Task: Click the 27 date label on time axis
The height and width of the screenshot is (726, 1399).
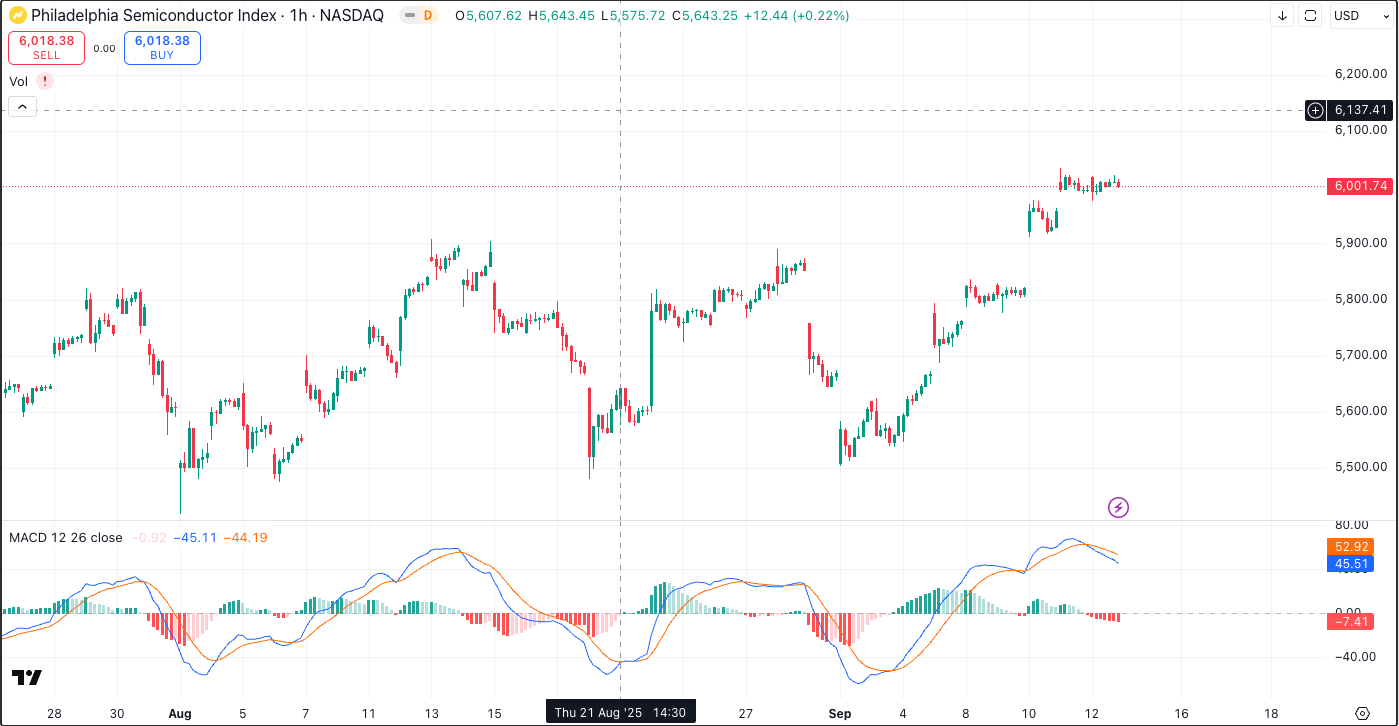Action: (x=746, y=714)
